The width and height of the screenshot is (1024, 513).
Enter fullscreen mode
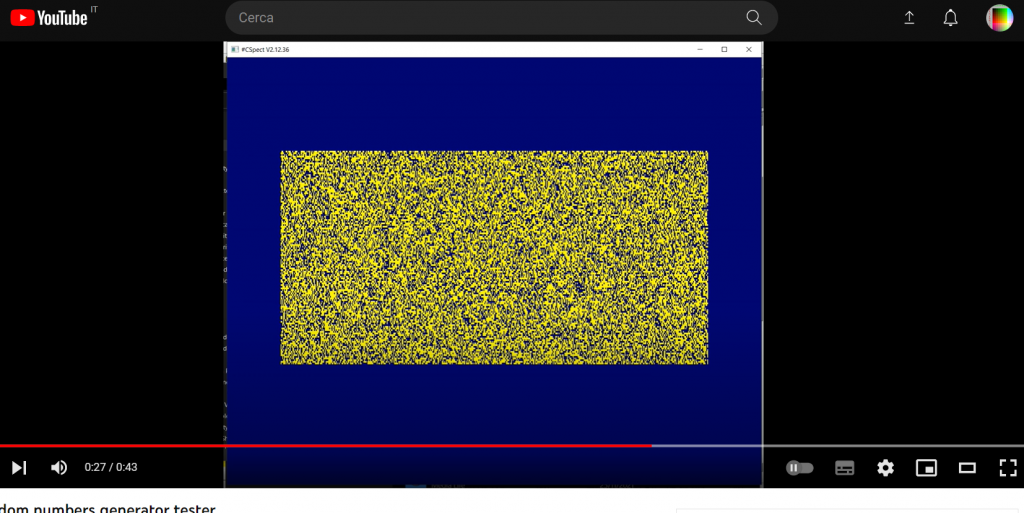(1007, 467)
